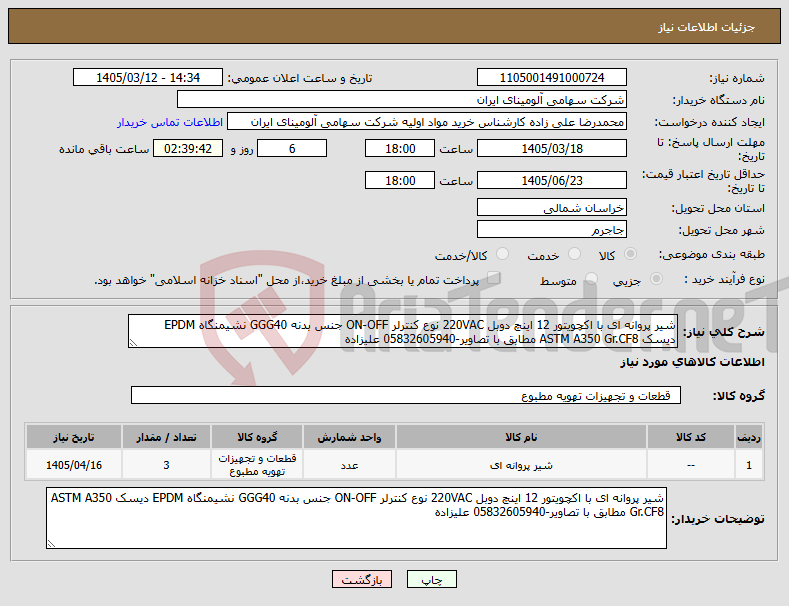Image resolution: width=789 pixels, height=606 pixels.
Task: Click the response deadline date 1405/03/18
Action: (551, 148)
